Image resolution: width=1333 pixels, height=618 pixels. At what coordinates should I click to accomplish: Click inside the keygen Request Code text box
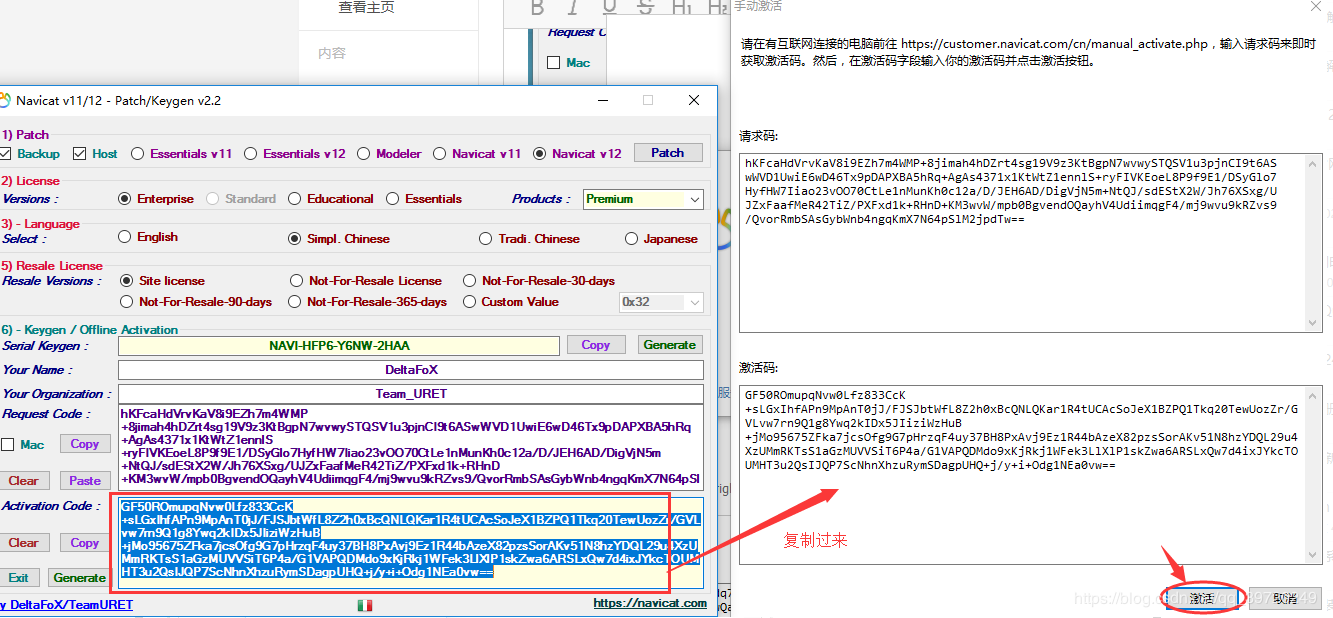[411, 446]
